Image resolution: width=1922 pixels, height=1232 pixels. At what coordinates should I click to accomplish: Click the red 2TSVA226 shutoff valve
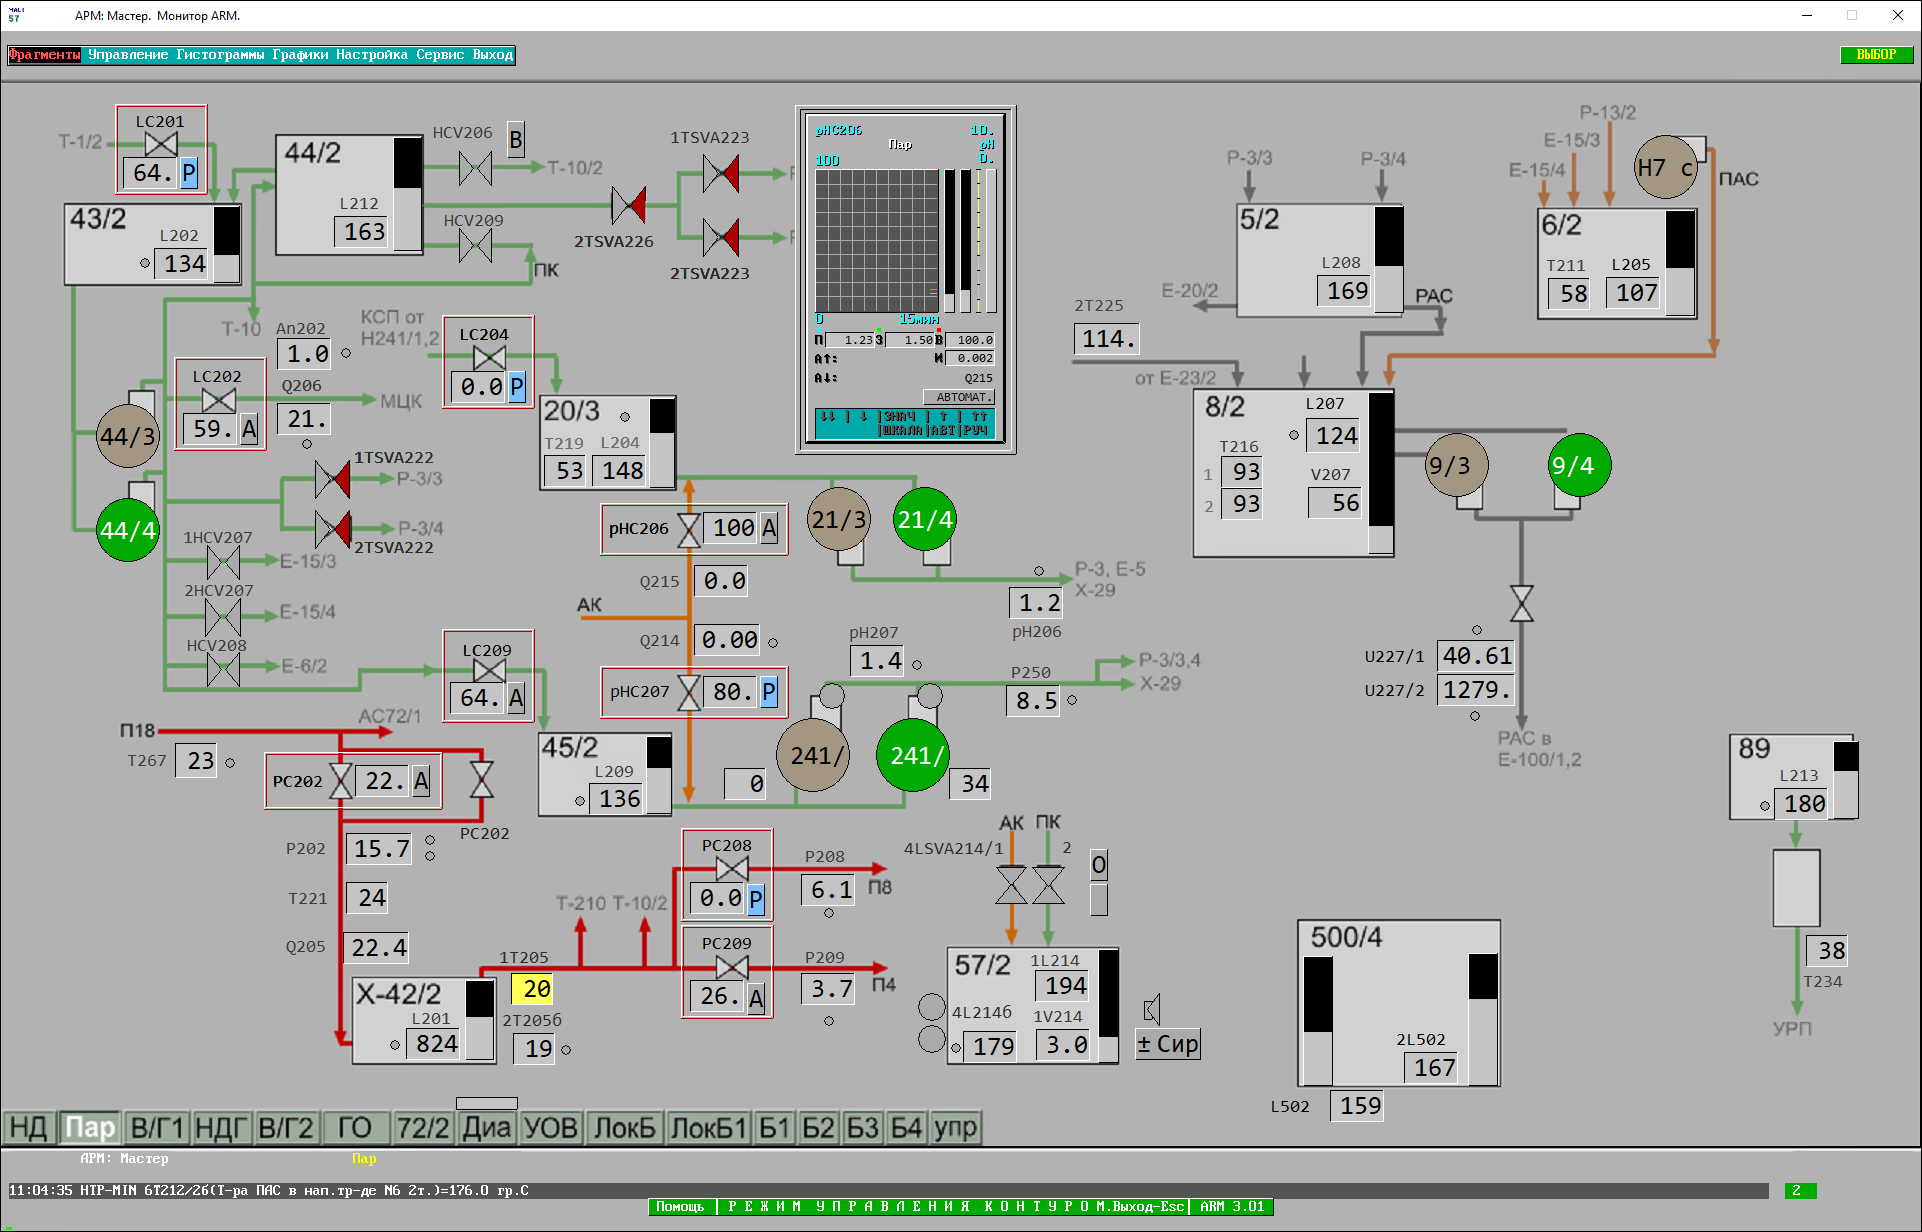click(x=628, y=206)
